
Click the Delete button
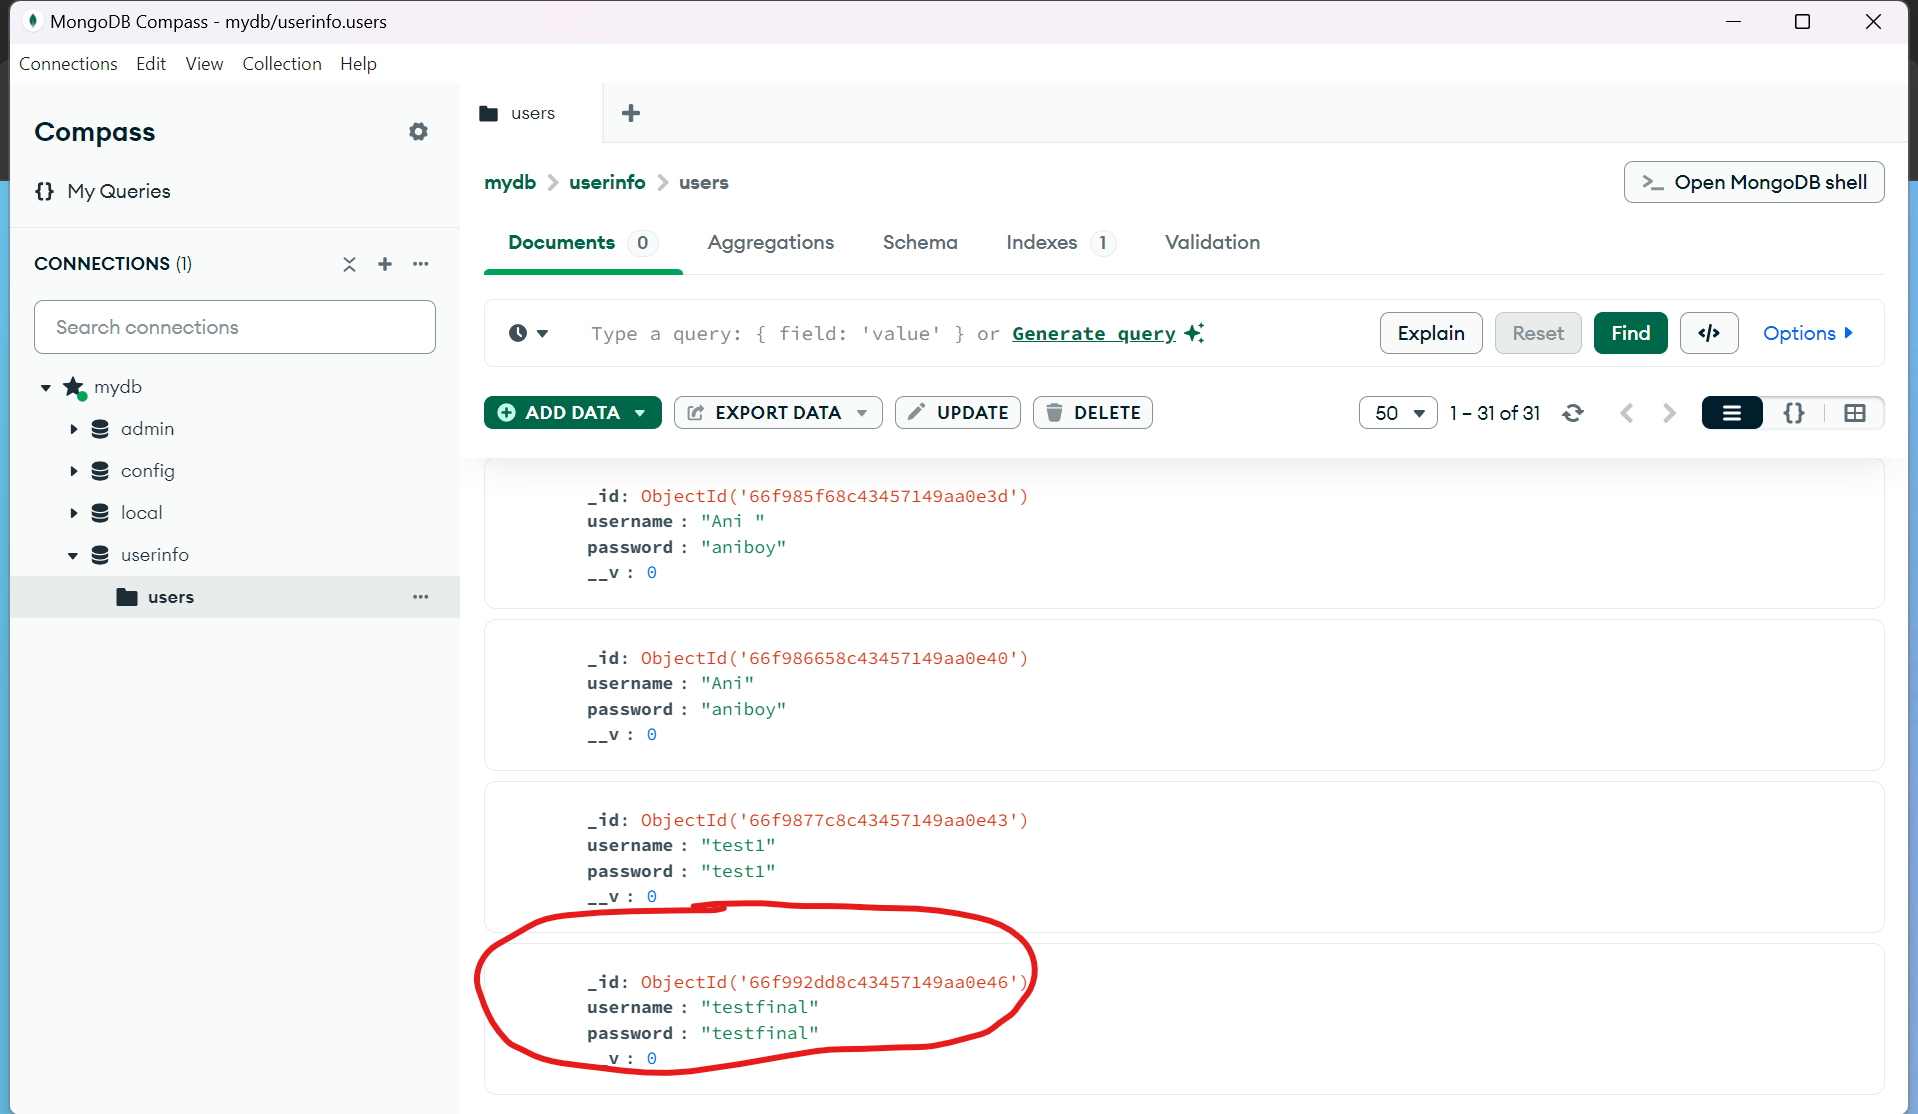click(1093, 413)
